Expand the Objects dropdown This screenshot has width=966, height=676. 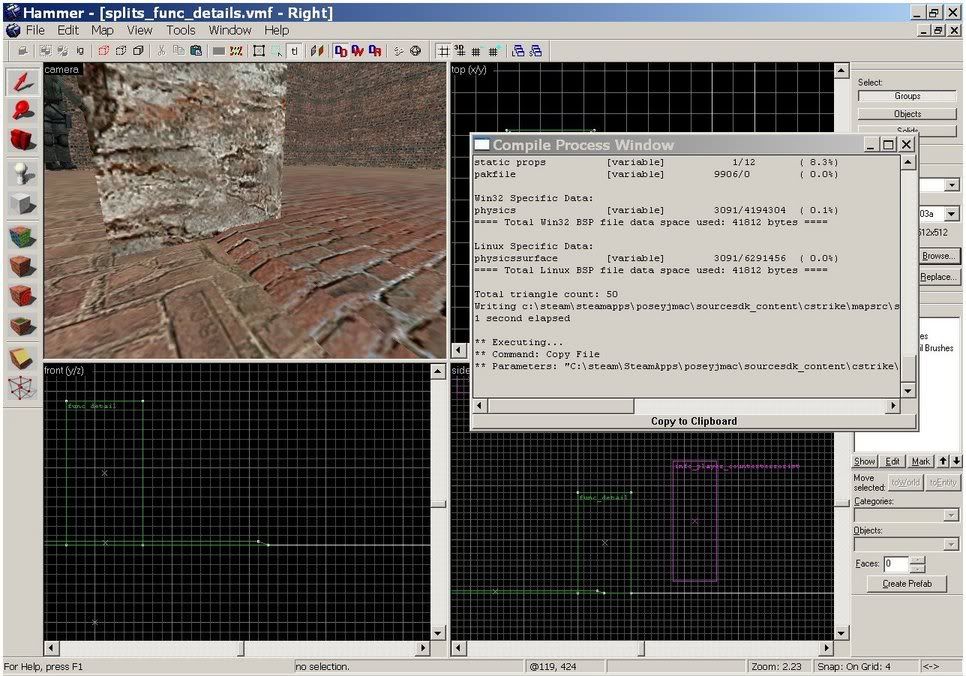(950, 544)
